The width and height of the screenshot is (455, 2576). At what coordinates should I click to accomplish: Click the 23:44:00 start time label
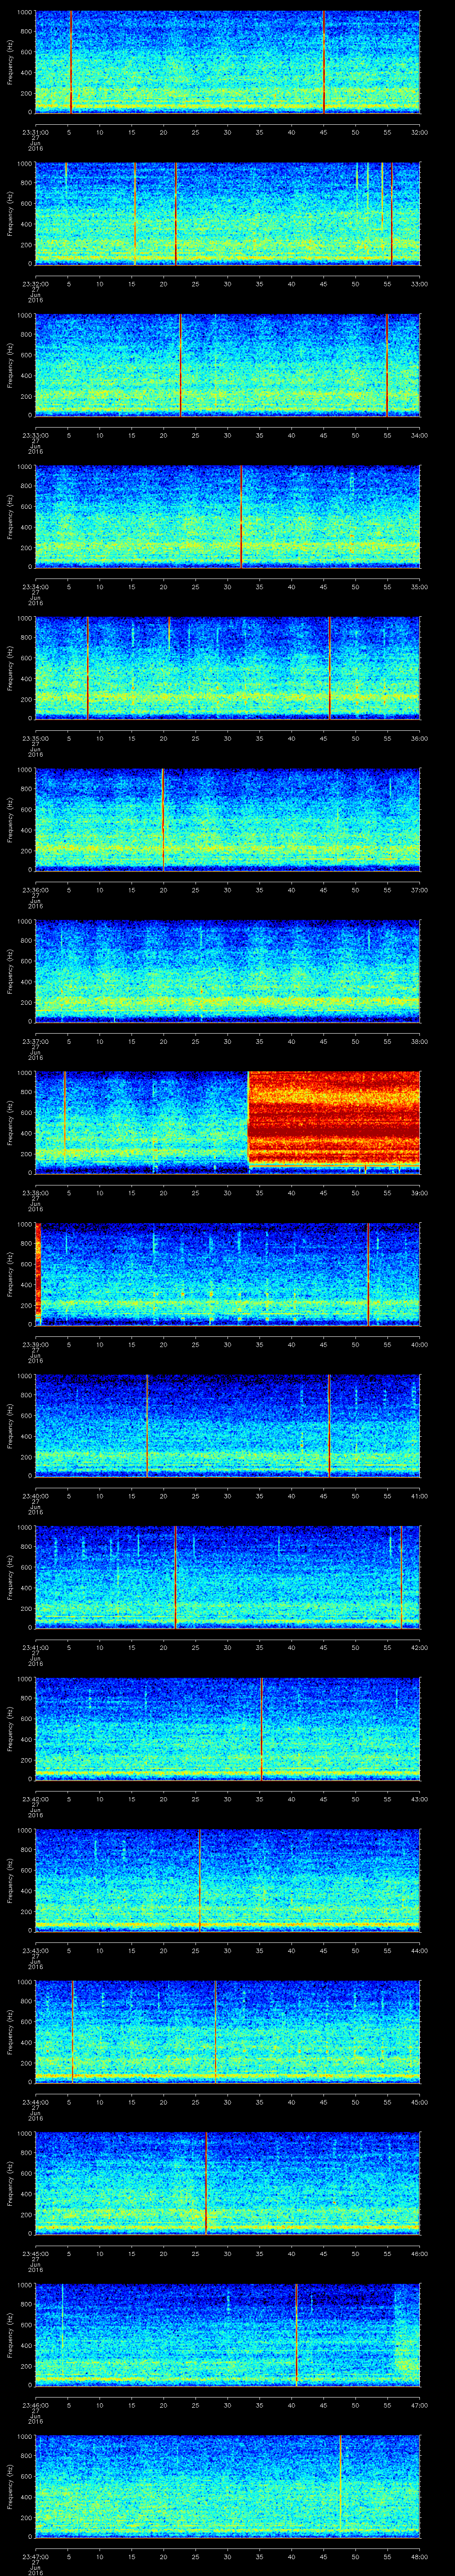[35, 2101]
